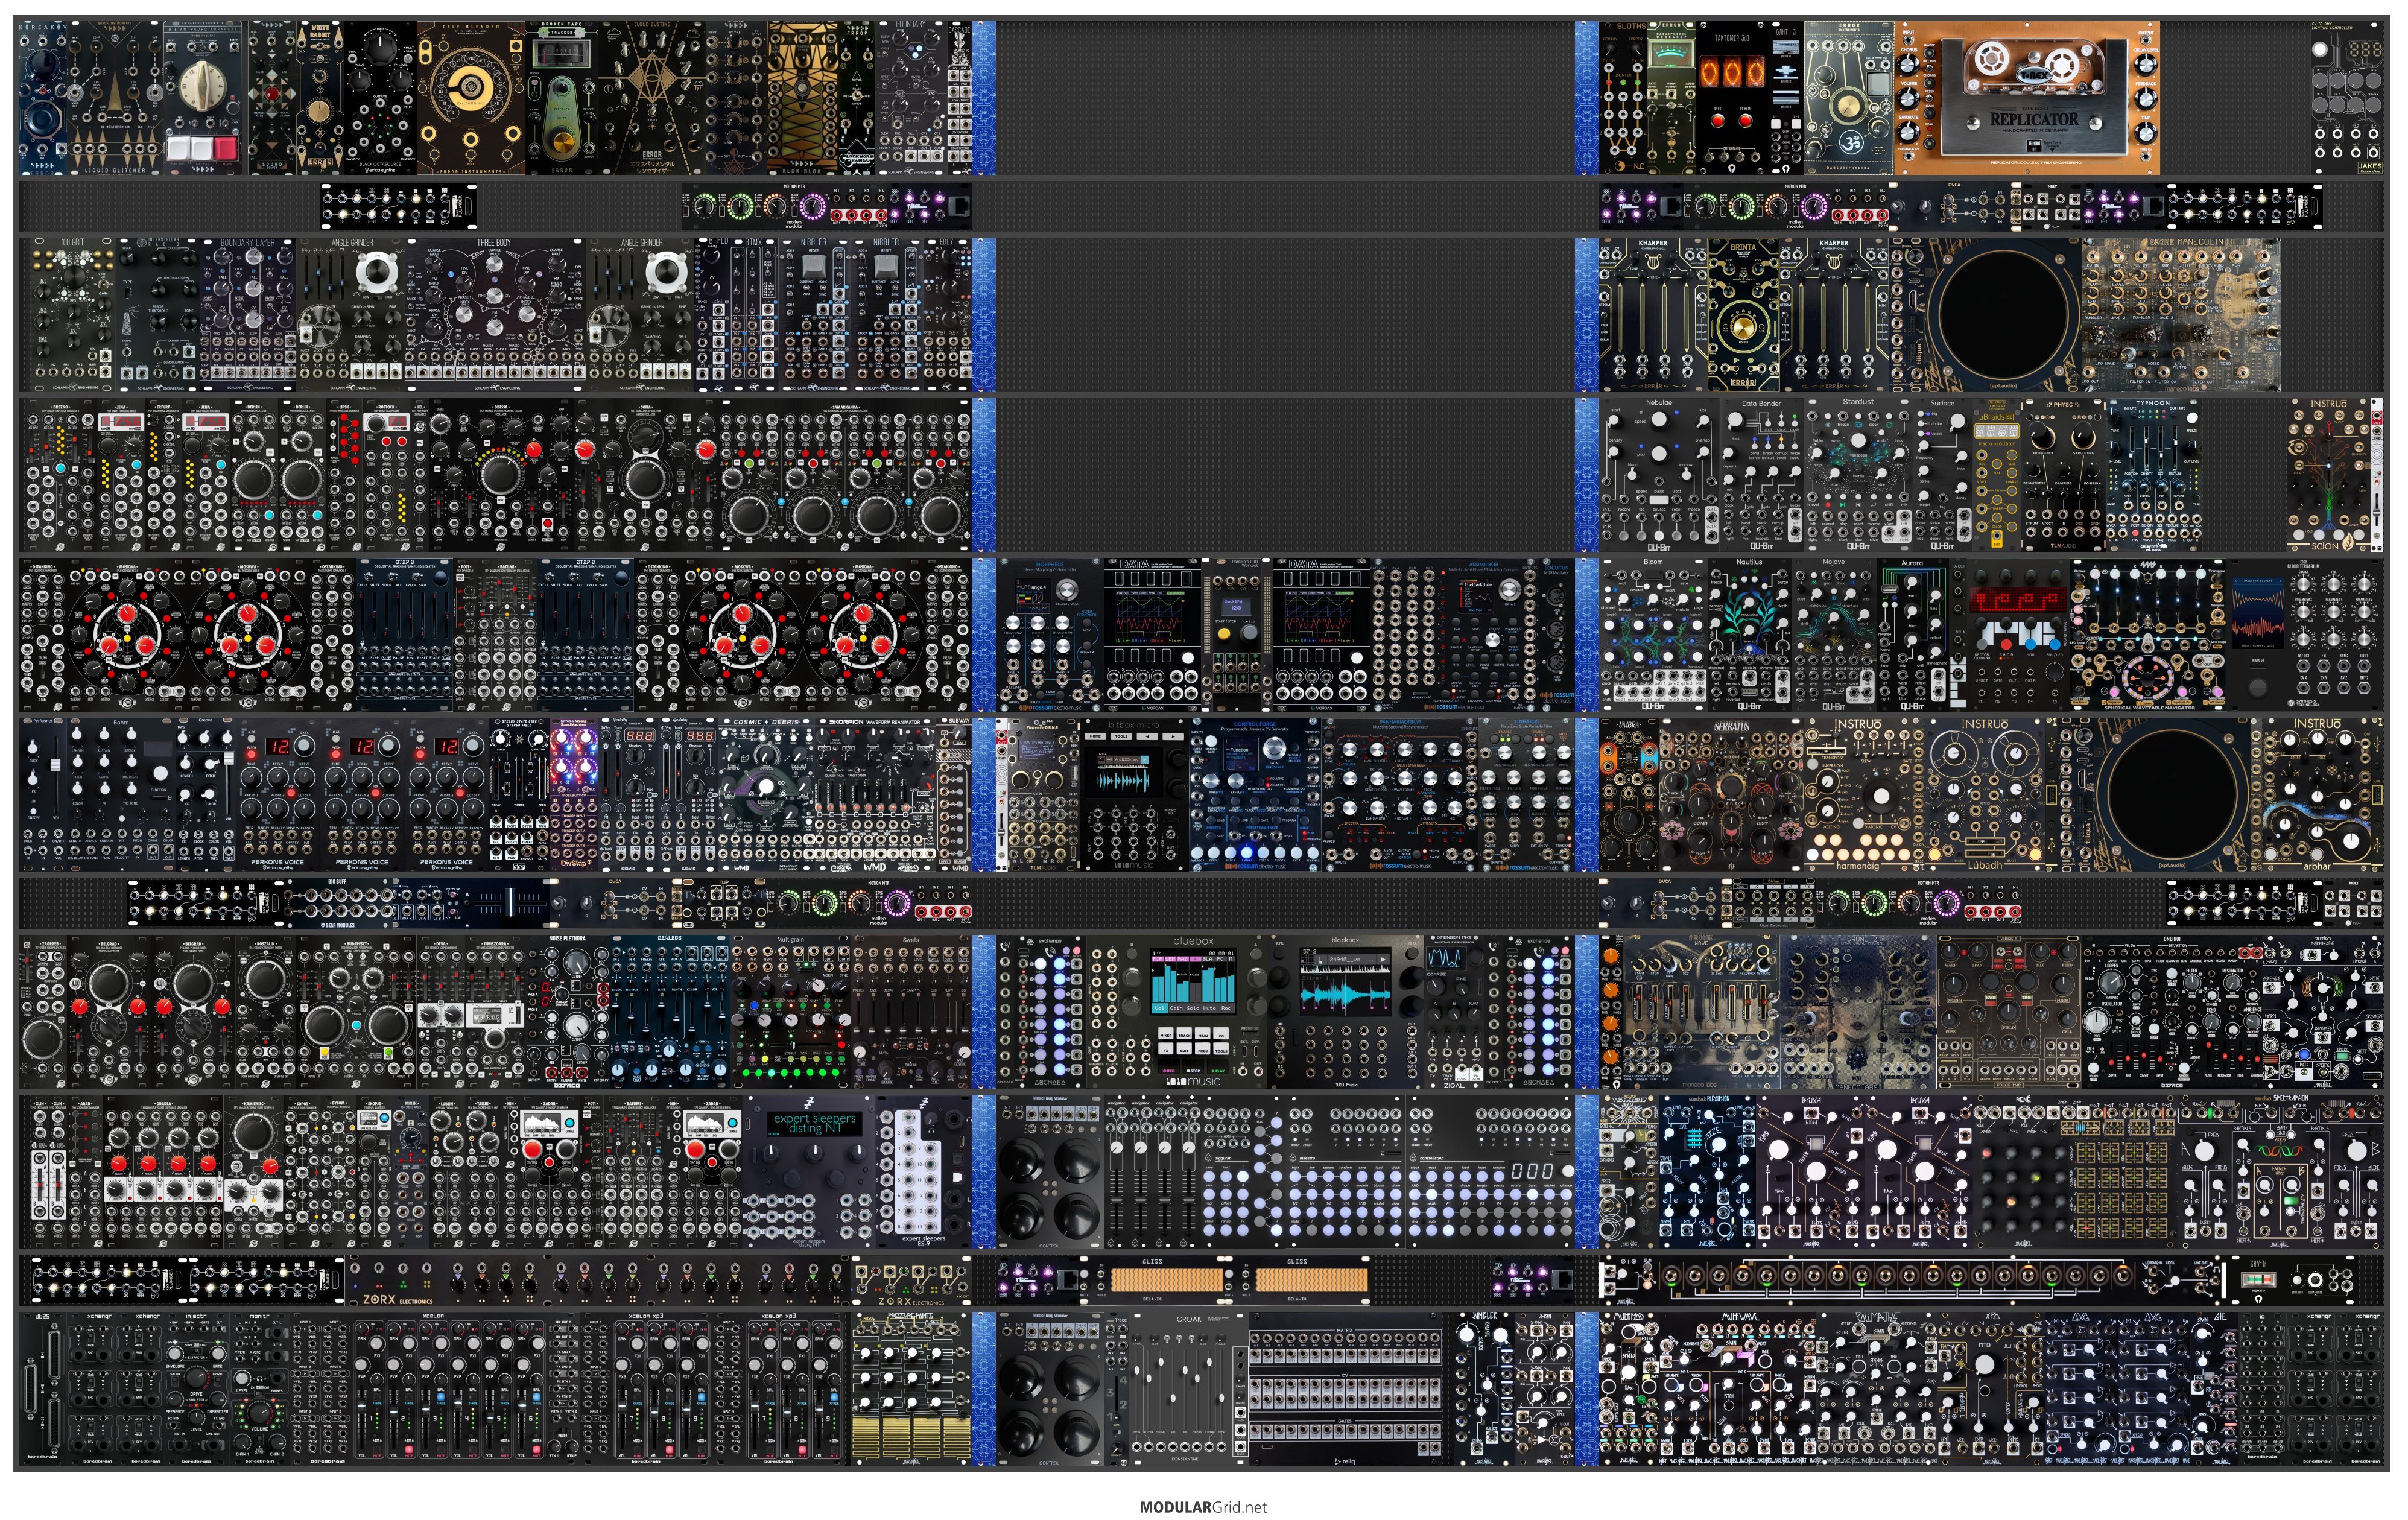The height and width of the screenshot is (1520, 2408).
Task: Switch to the Mute tab on bluebox screen
Action: [1210, 1009]
